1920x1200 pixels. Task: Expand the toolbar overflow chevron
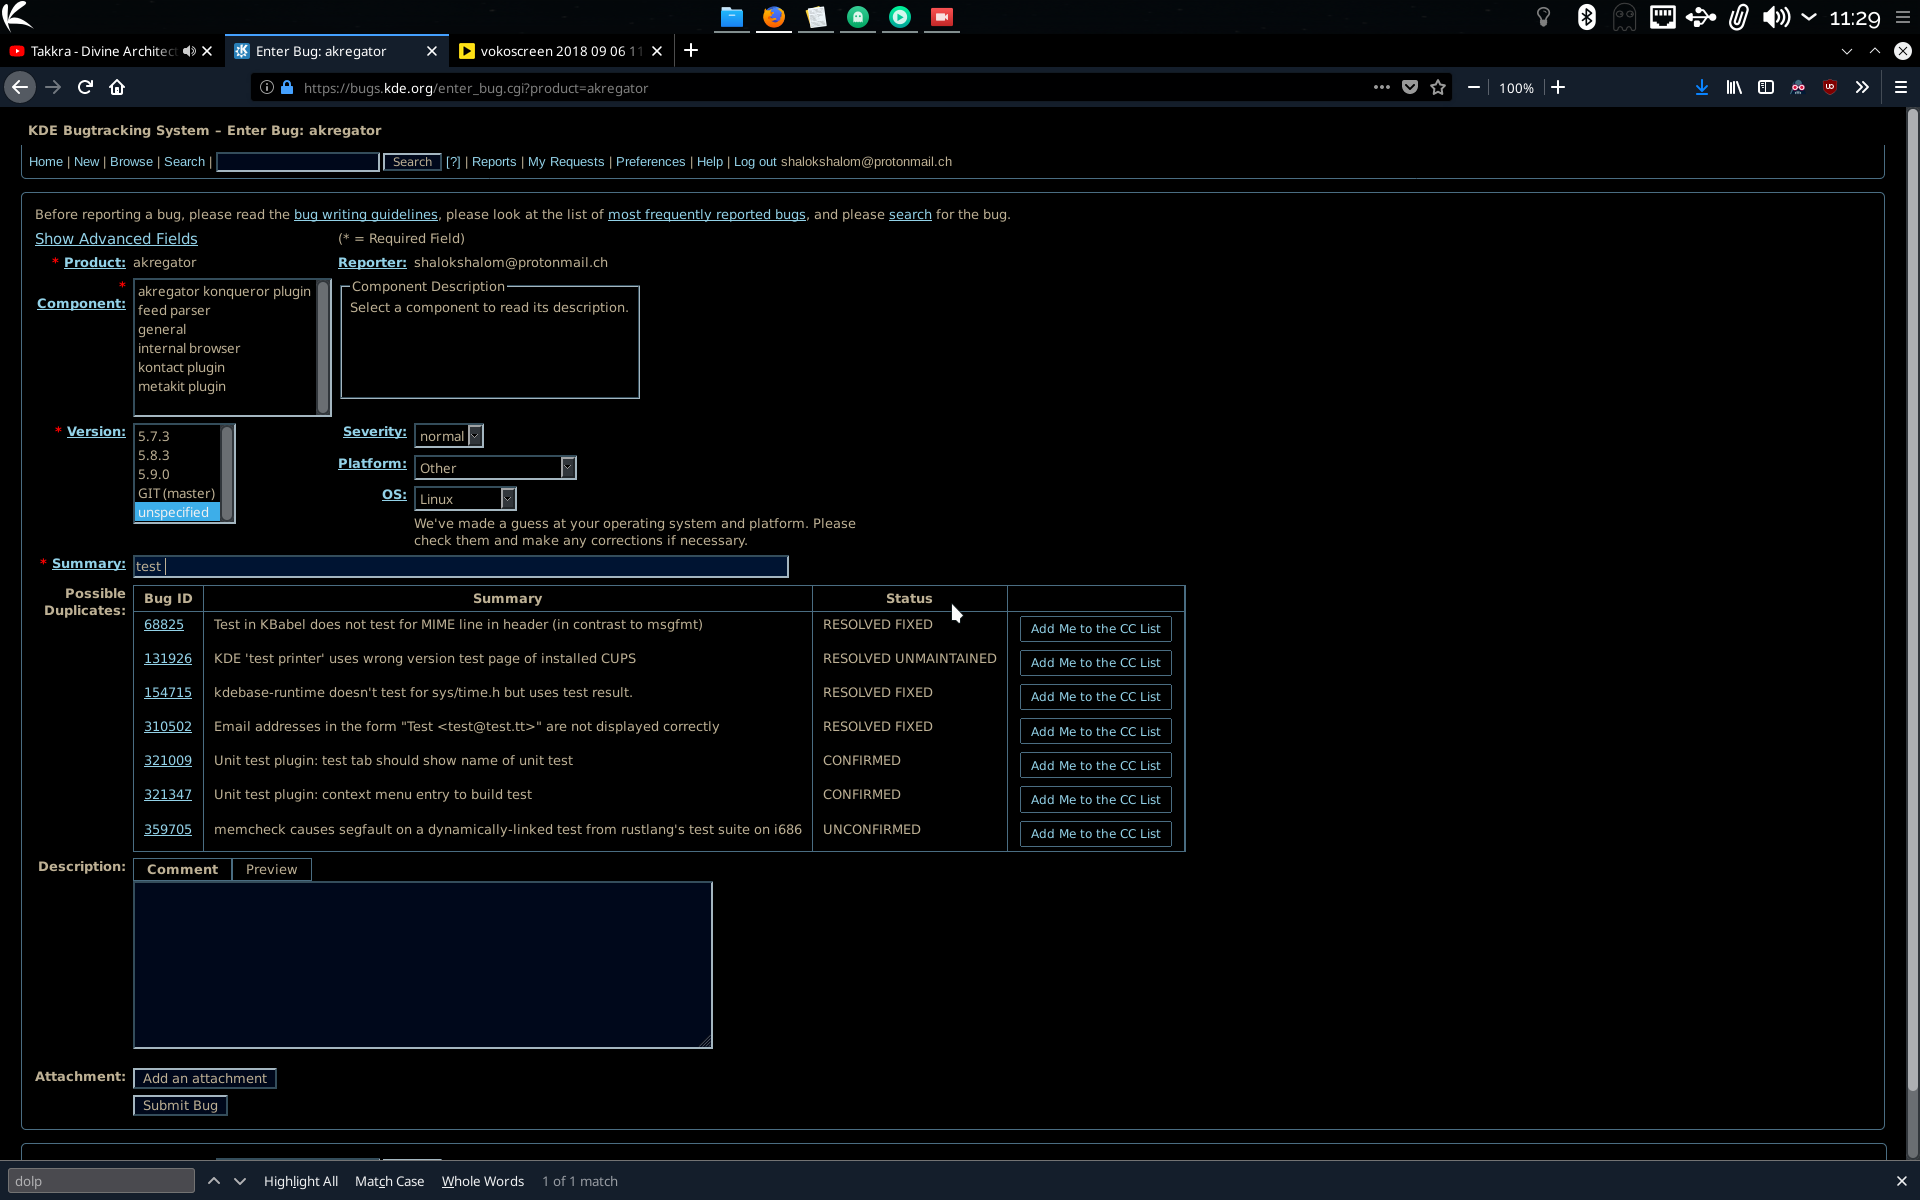pos(1862,87)
